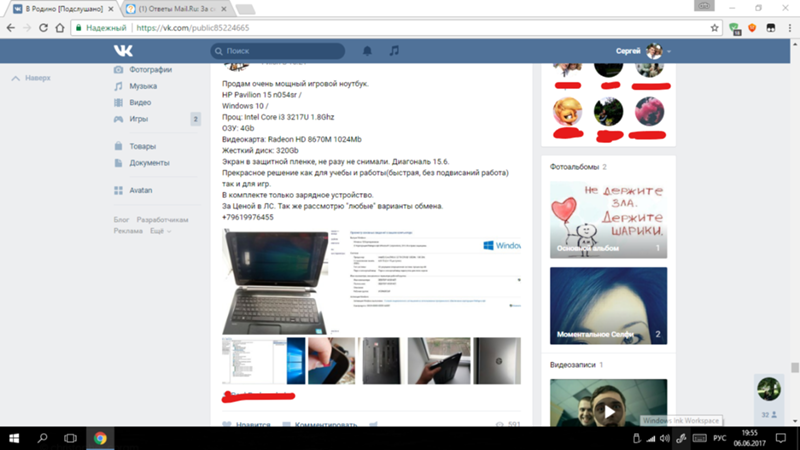Open the Реклама footer link

coord(128,231)
